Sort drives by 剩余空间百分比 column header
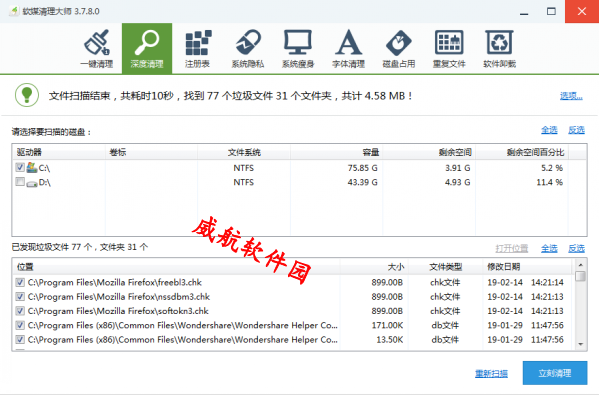This screenshot has height=395, width=599. [x=522, y=152]
